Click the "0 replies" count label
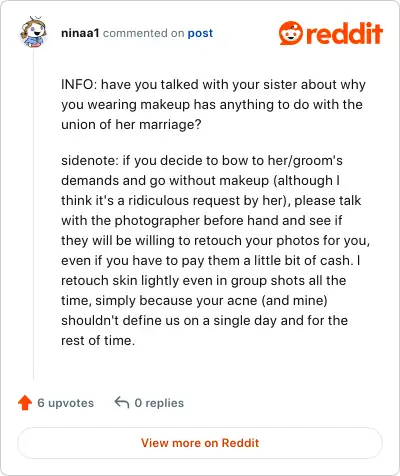400x476 pixels. (x=159, y=403)
